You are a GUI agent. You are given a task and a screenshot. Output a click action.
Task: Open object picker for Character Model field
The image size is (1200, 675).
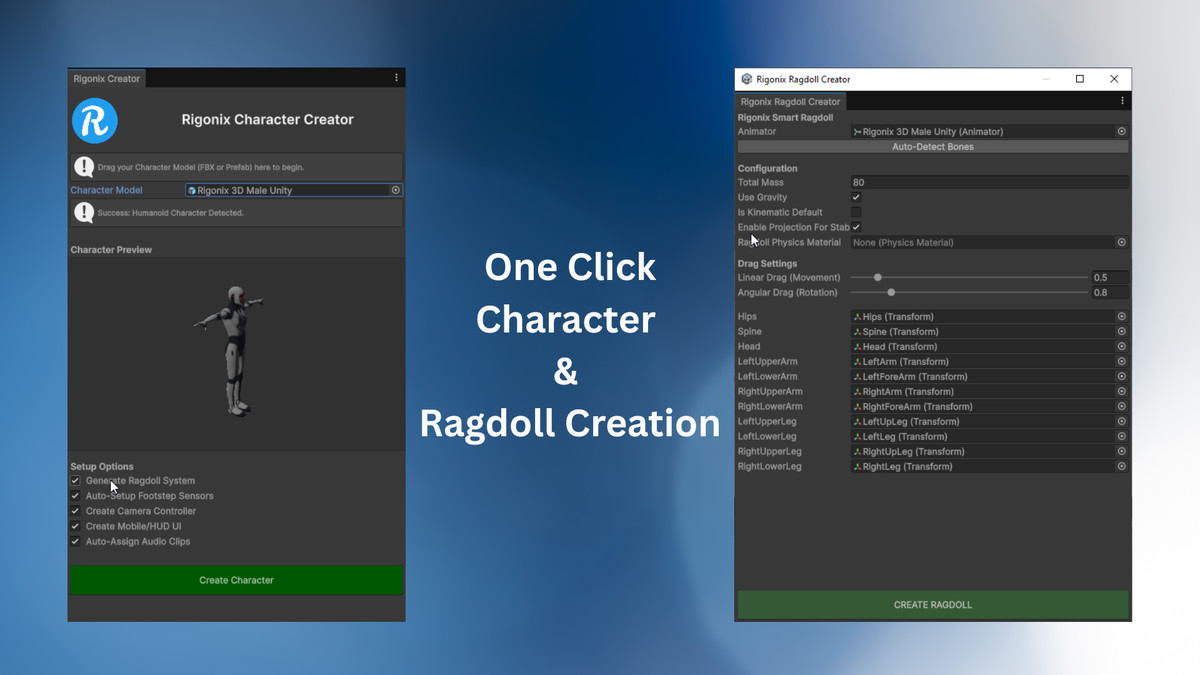click(395, 190)
